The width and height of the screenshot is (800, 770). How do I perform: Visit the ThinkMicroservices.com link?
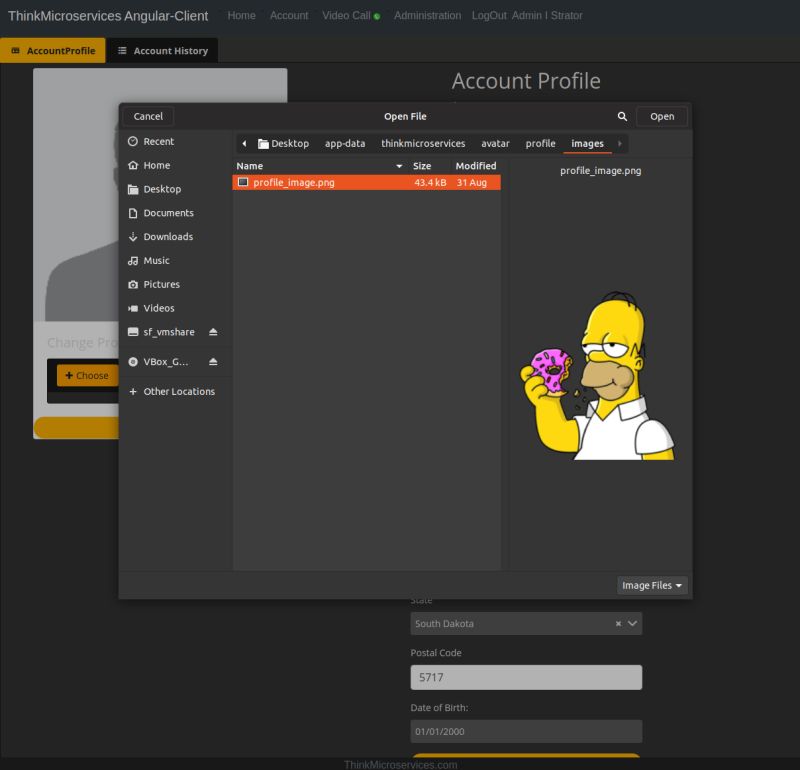coord(400,760)
